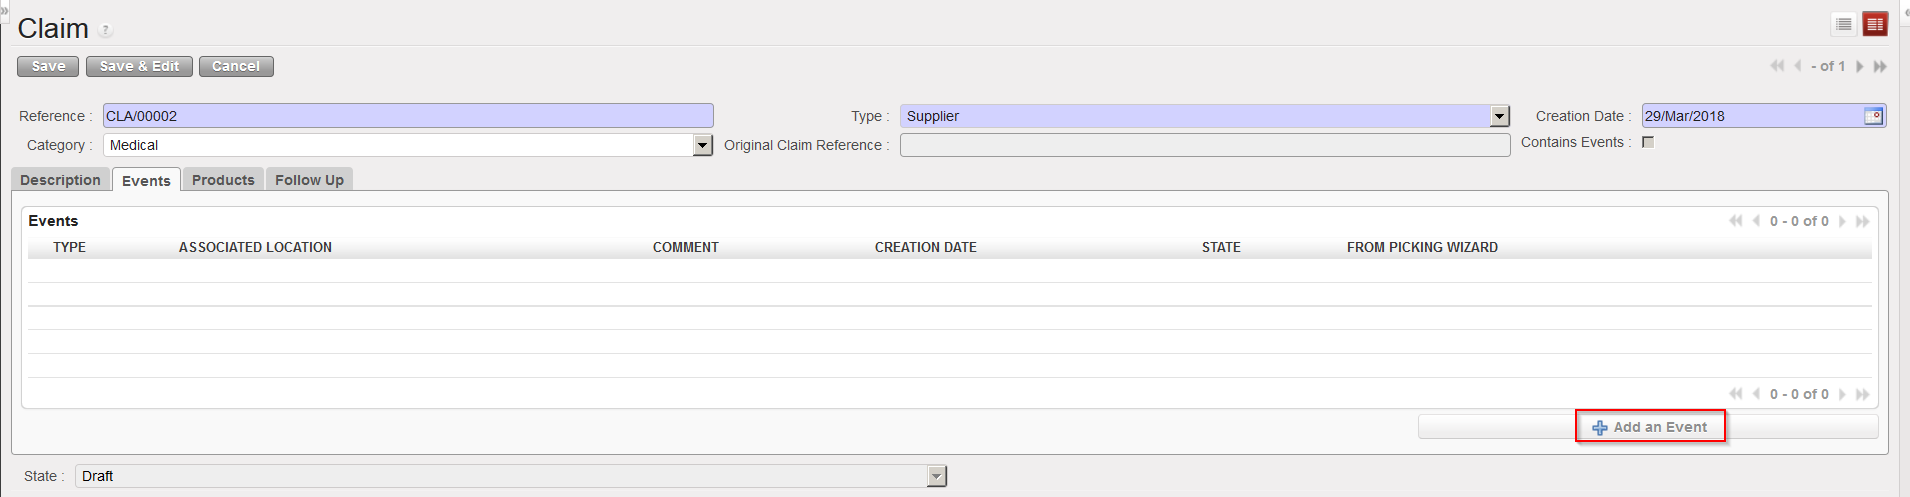This screenshot has height=497, width=1910.
Task: Switch to the Description tab
Action: click(x=60, y=180)
